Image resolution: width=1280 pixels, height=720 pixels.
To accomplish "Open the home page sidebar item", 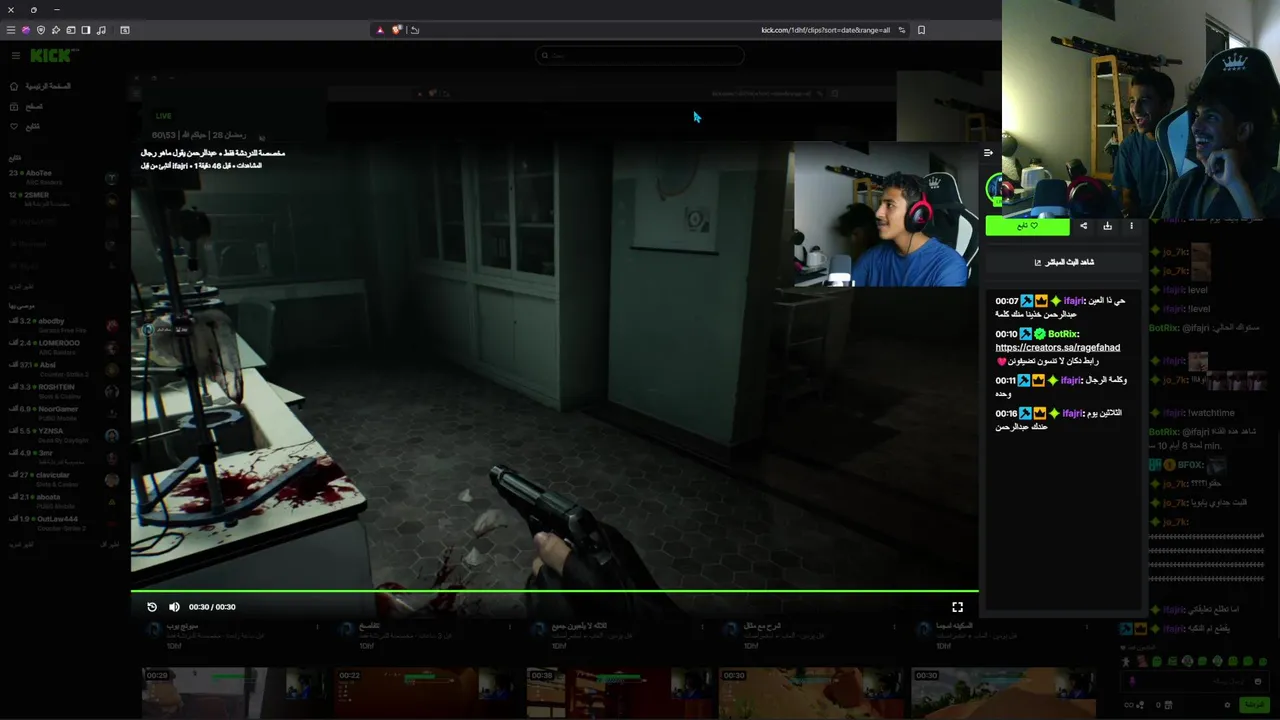I will 42,86.
